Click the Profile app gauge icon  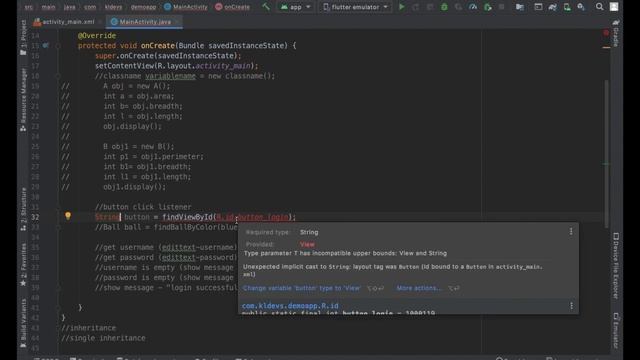tap(473, 7)
